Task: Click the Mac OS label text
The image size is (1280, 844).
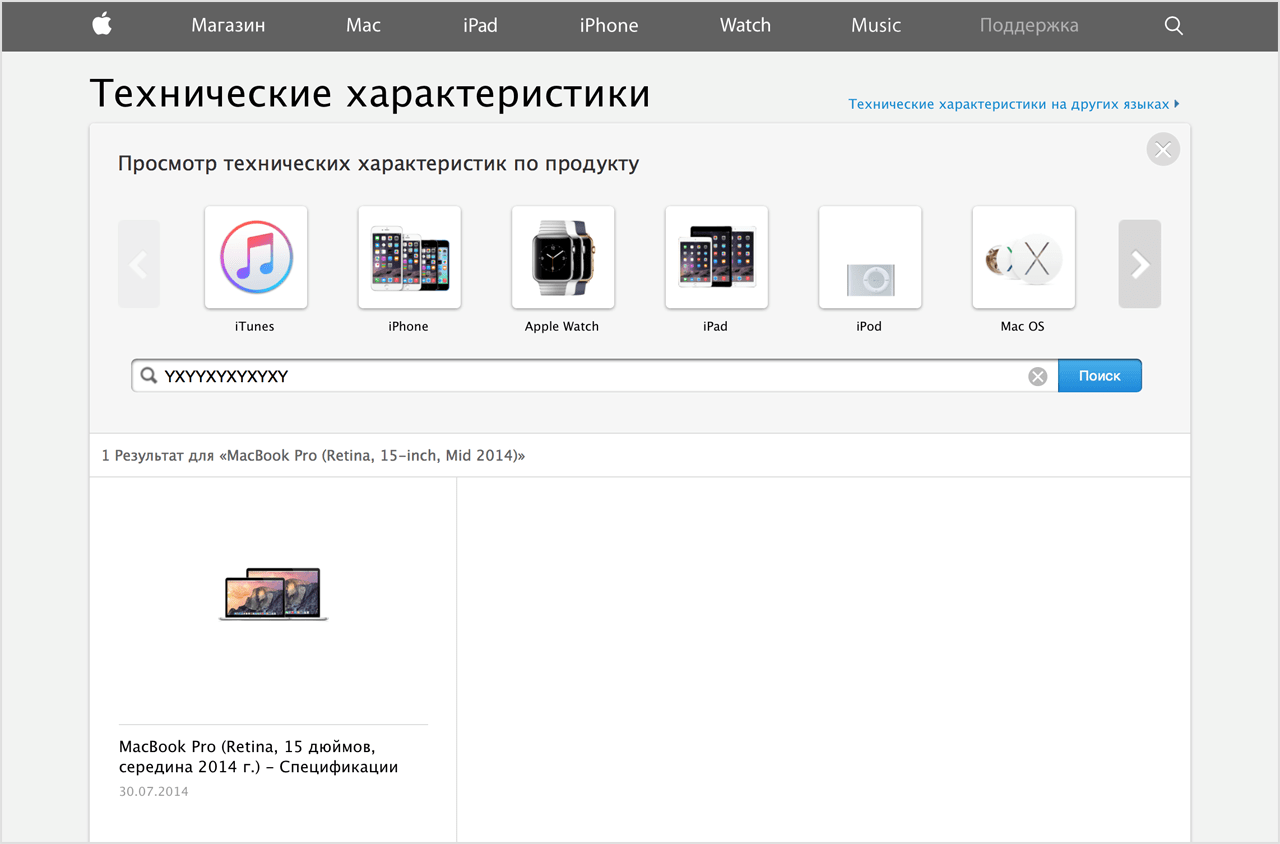Action: (1023, 326)
